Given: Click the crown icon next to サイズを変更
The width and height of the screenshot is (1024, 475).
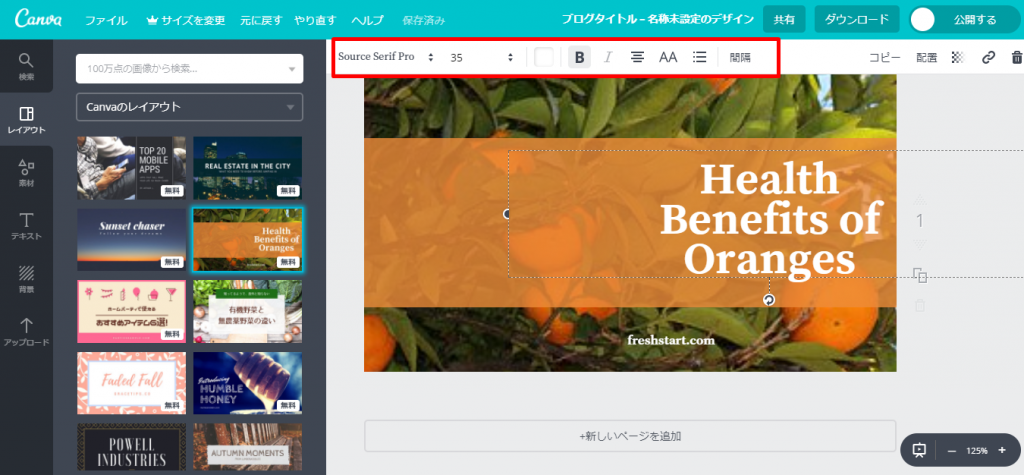Looking at the screenshot, I should coord(150,20).
